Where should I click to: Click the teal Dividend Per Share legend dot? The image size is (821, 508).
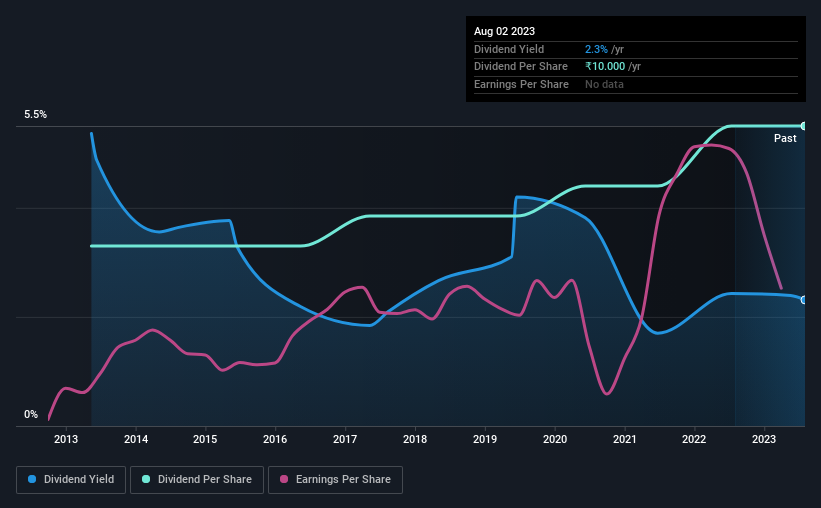(x=146, y=479)
